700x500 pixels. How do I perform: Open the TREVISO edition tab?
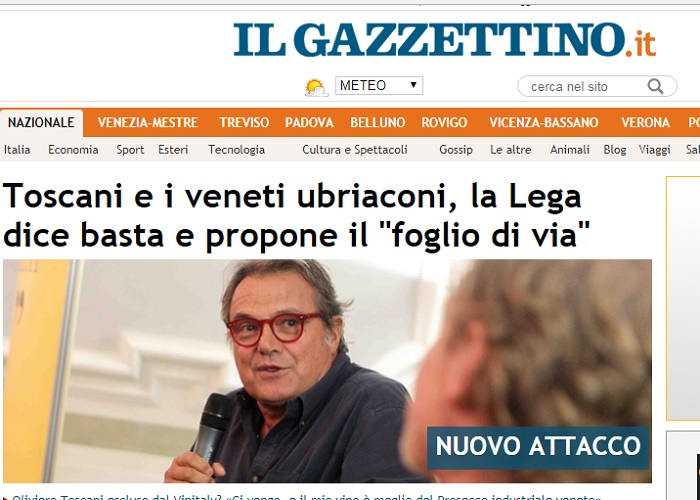244,123
